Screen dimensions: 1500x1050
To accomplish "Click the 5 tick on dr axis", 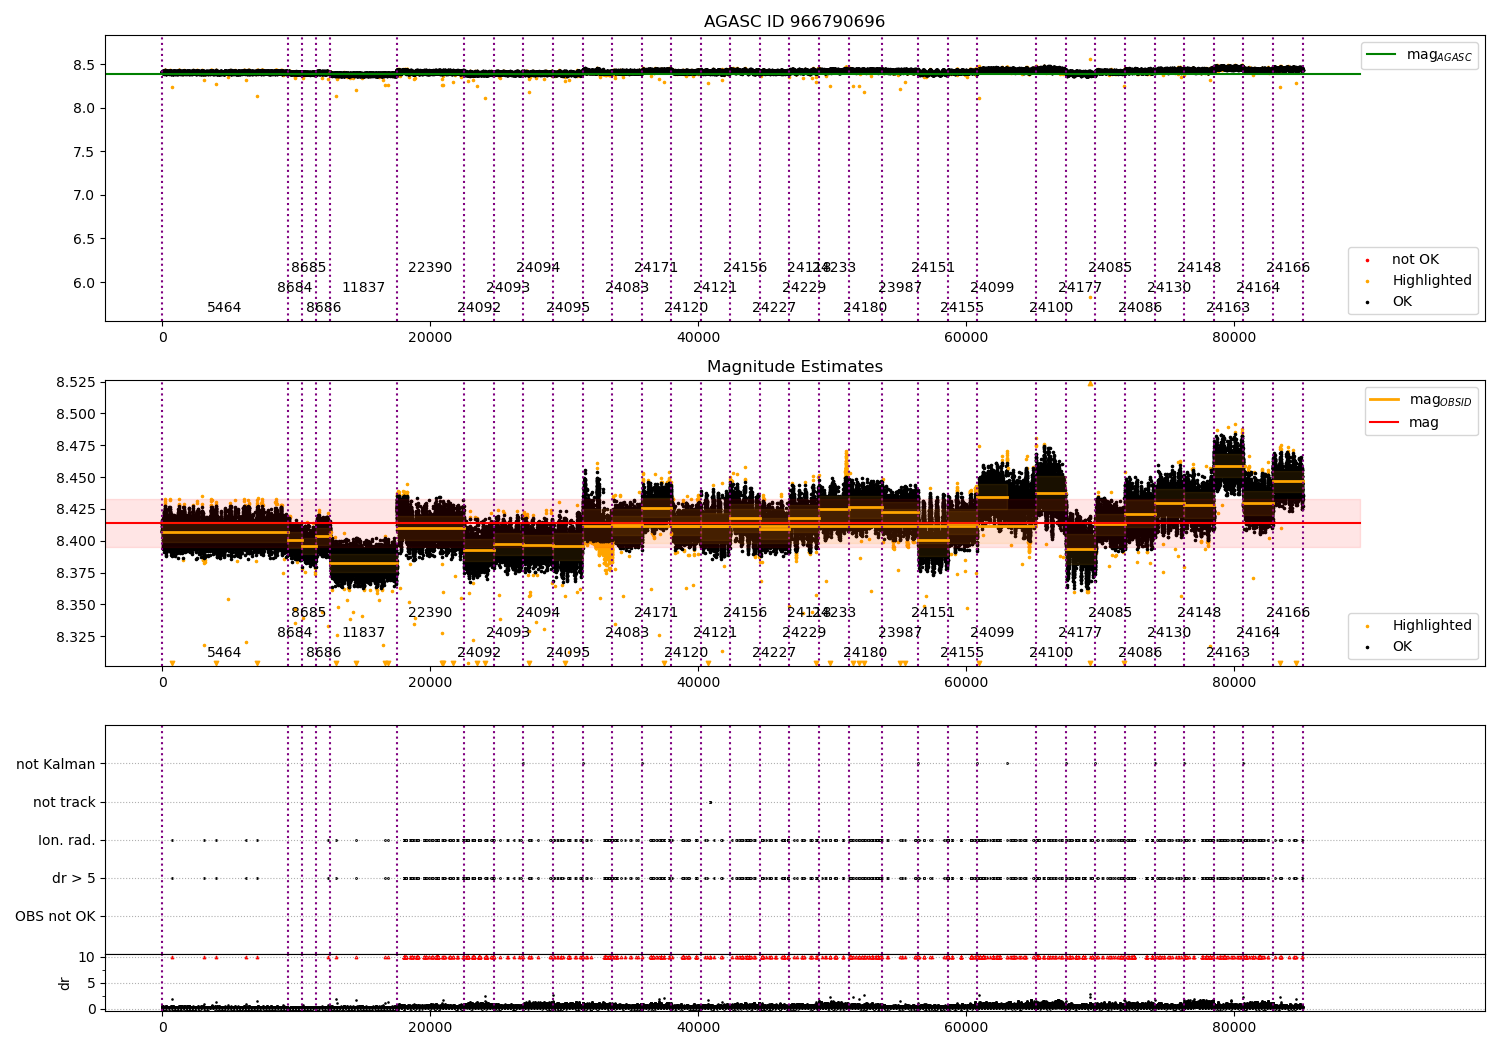I will tap(92, 983).
